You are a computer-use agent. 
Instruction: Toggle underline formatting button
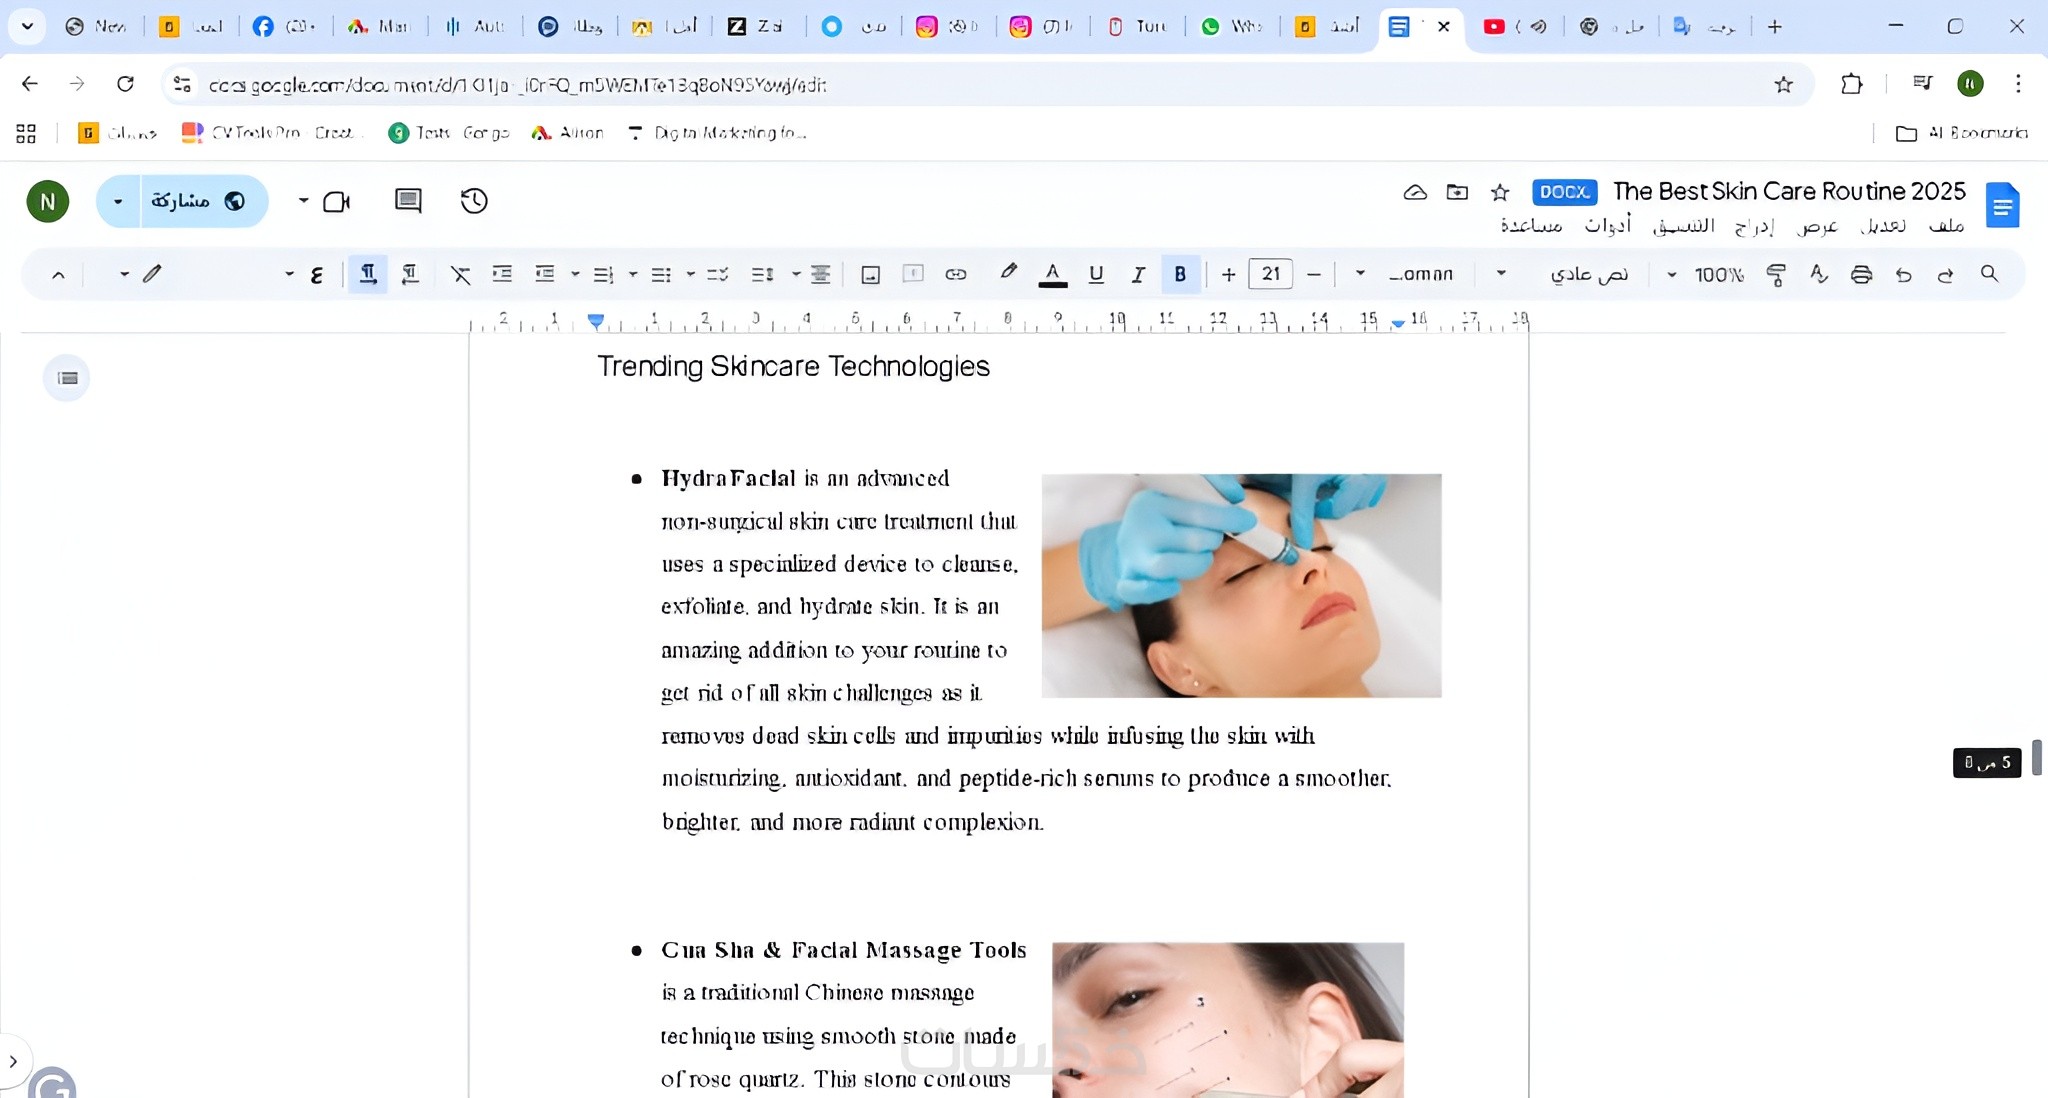tap(1096, 274)
